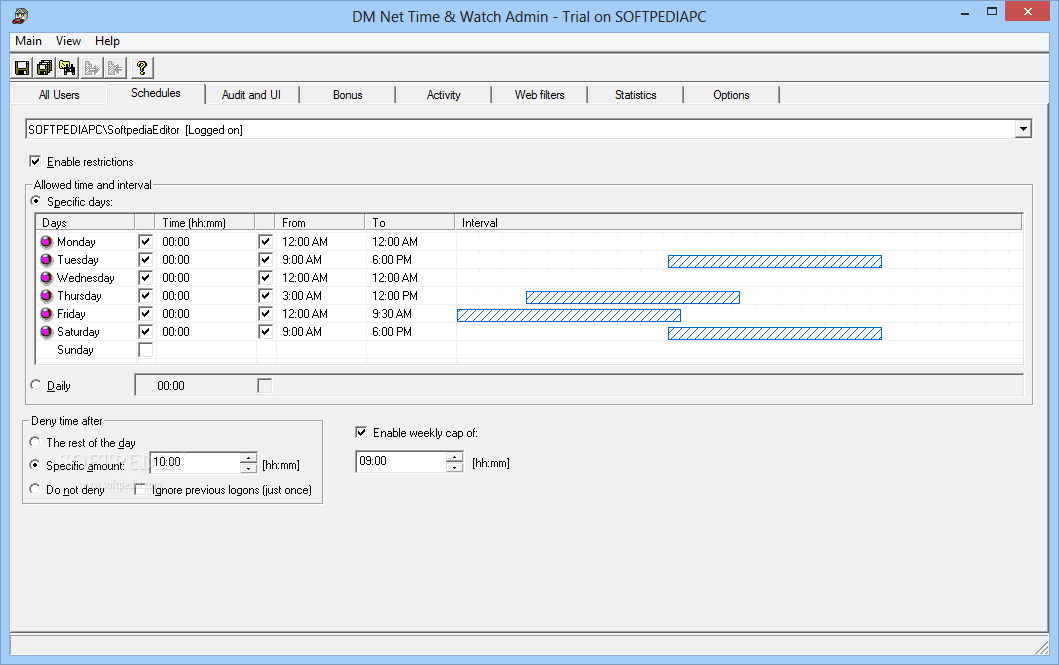This screenshot has width=1059, height=665.
Task: Switch to the Activity tab
Action: [444, 95]
